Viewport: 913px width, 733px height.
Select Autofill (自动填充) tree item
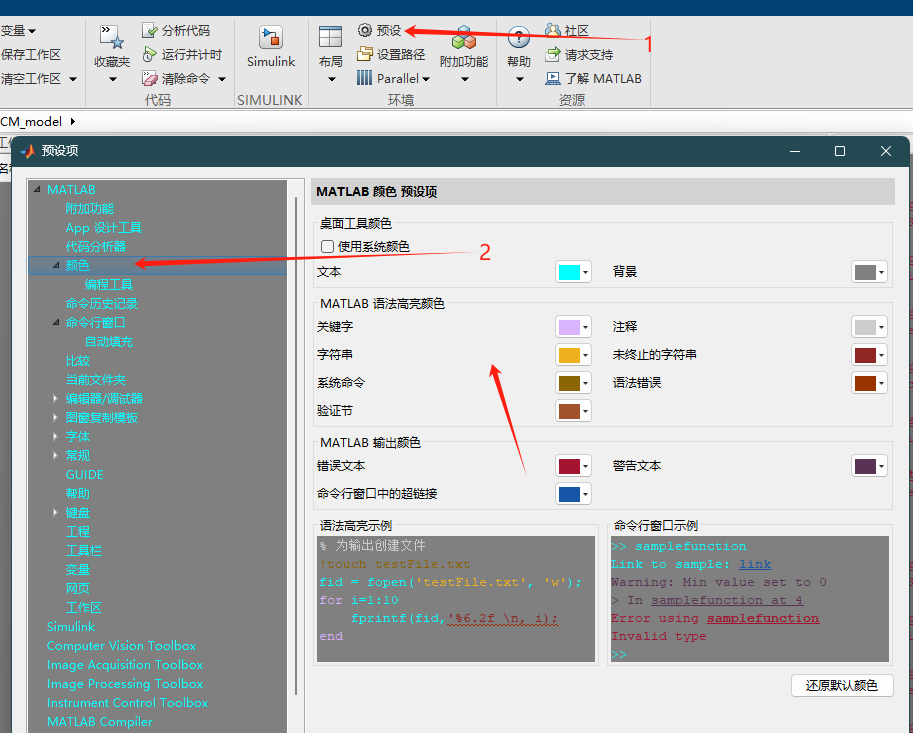coord(109,341)
